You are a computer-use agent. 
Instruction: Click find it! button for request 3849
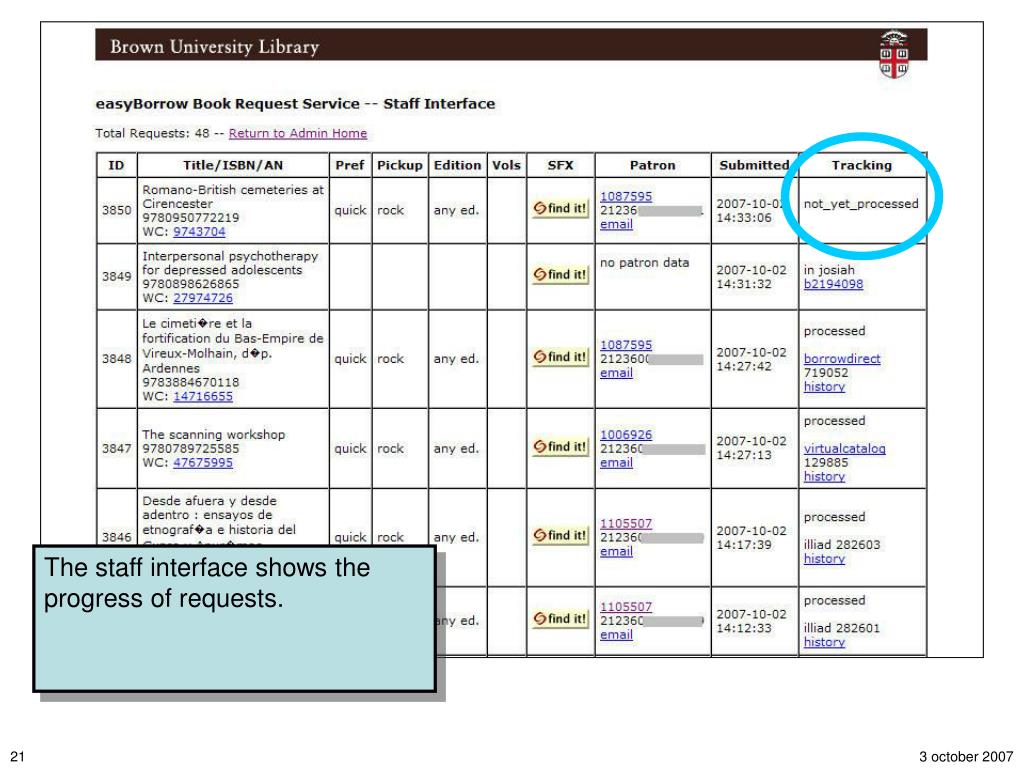click(560, 275)
